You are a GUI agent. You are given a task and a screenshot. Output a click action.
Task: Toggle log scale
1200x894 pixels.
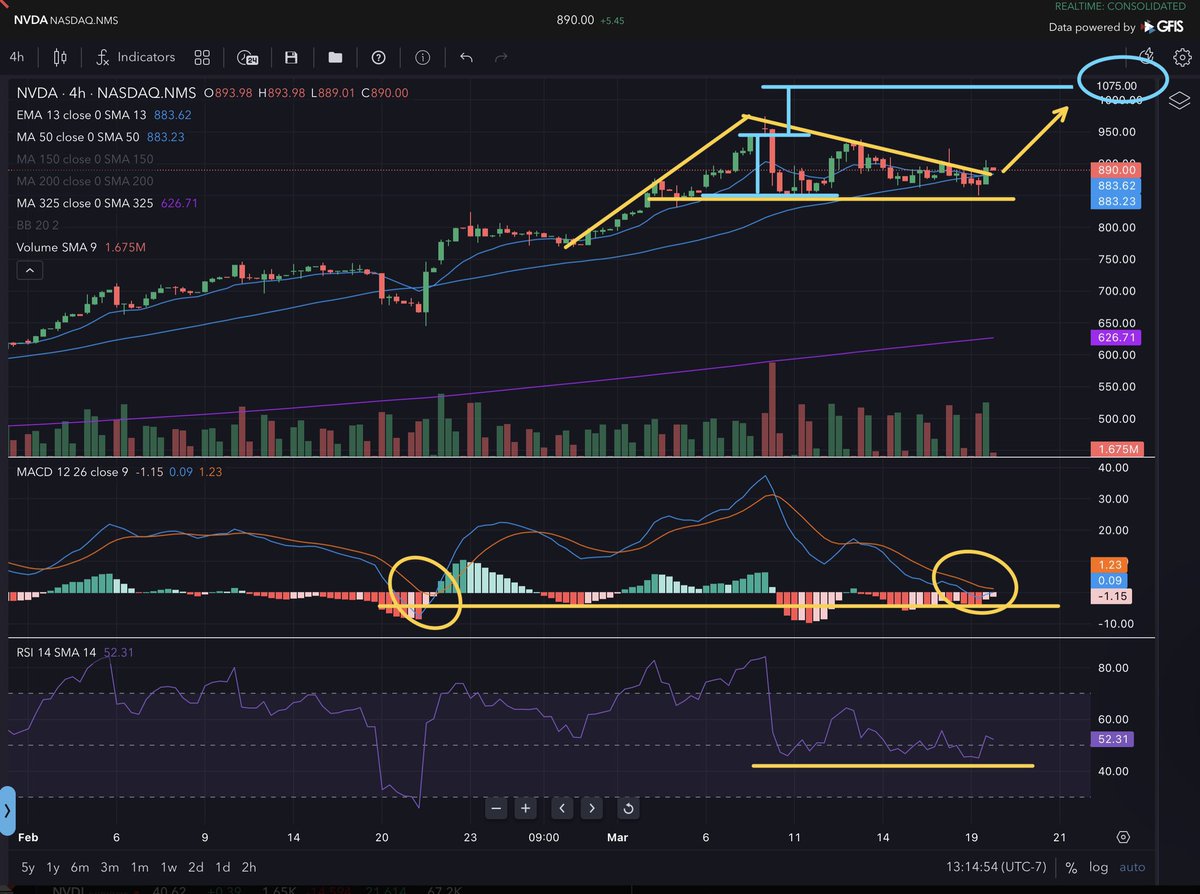pyautogui.click(x=1099, y=867)
